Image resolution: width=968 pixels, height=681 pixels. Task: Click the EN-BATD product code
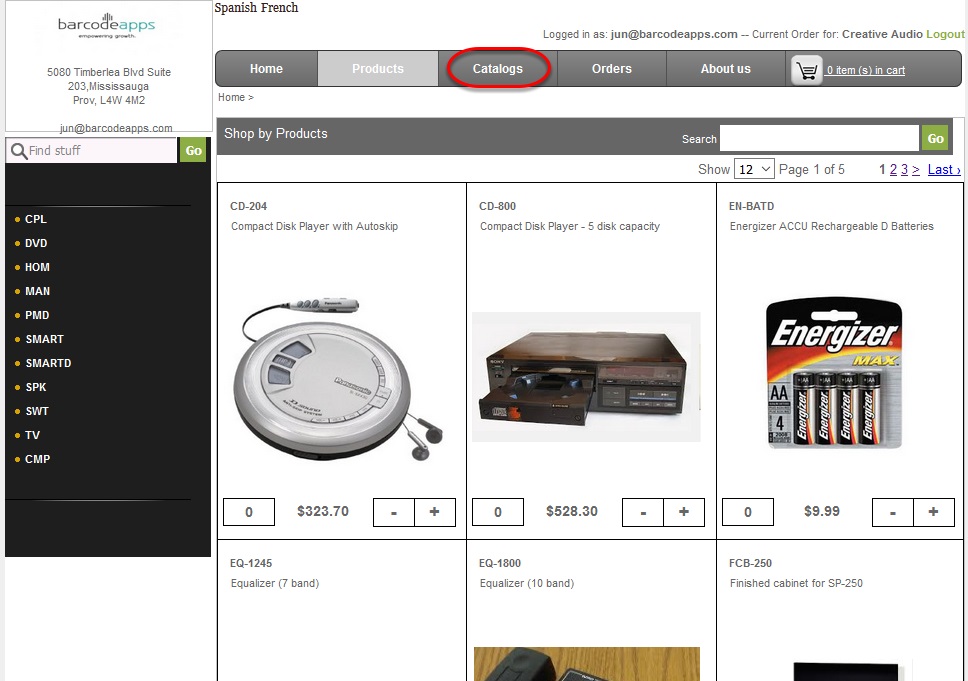pyautogui.click(x=751, y=206)
